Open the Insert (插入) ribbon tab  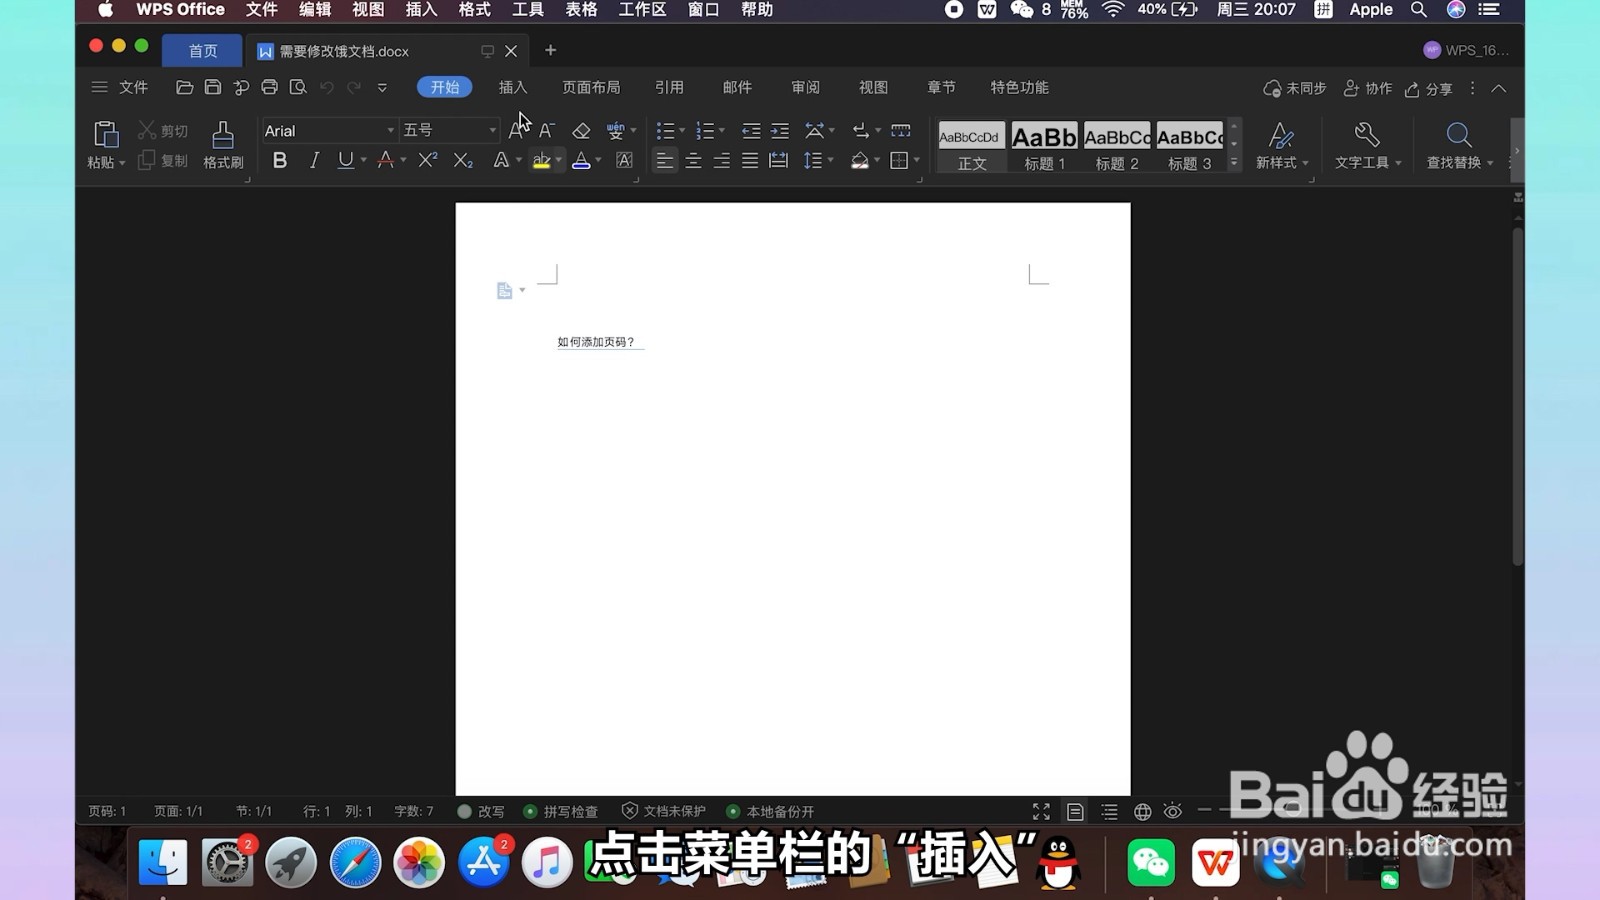click(x=513, y=88)
